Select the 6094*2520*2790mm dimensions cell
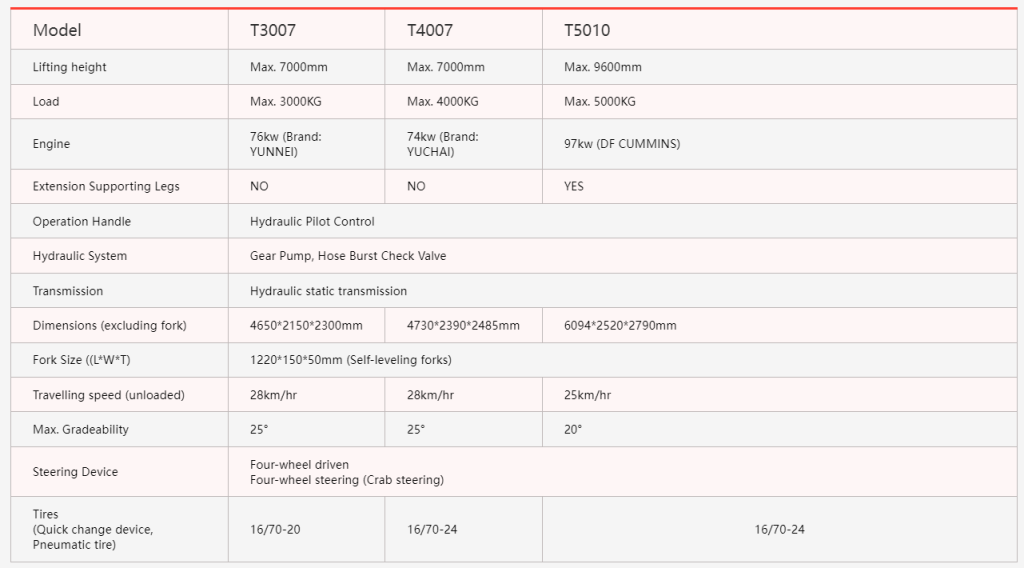The image size is (1024, 568). click(620, 325)
